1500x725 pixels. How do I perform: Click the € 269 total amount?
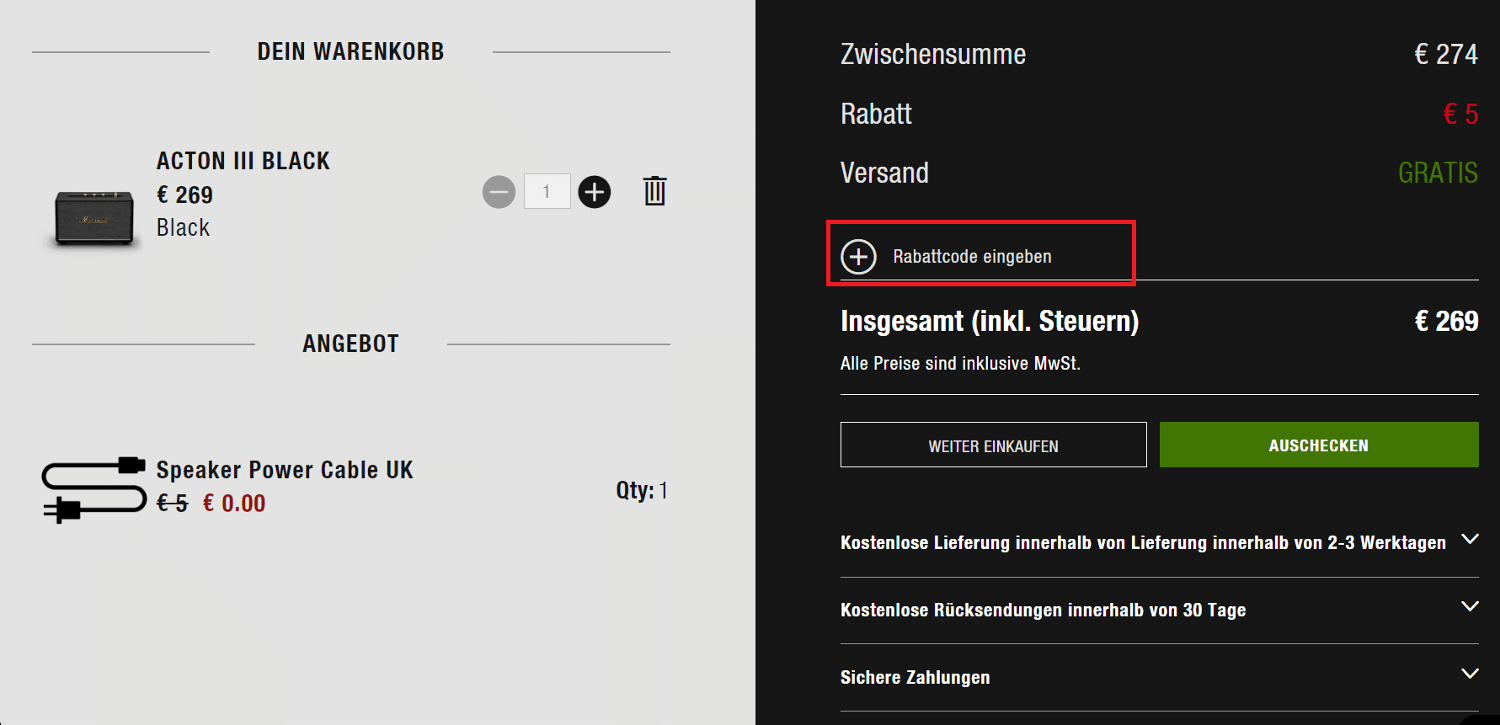pos(1446,321)
